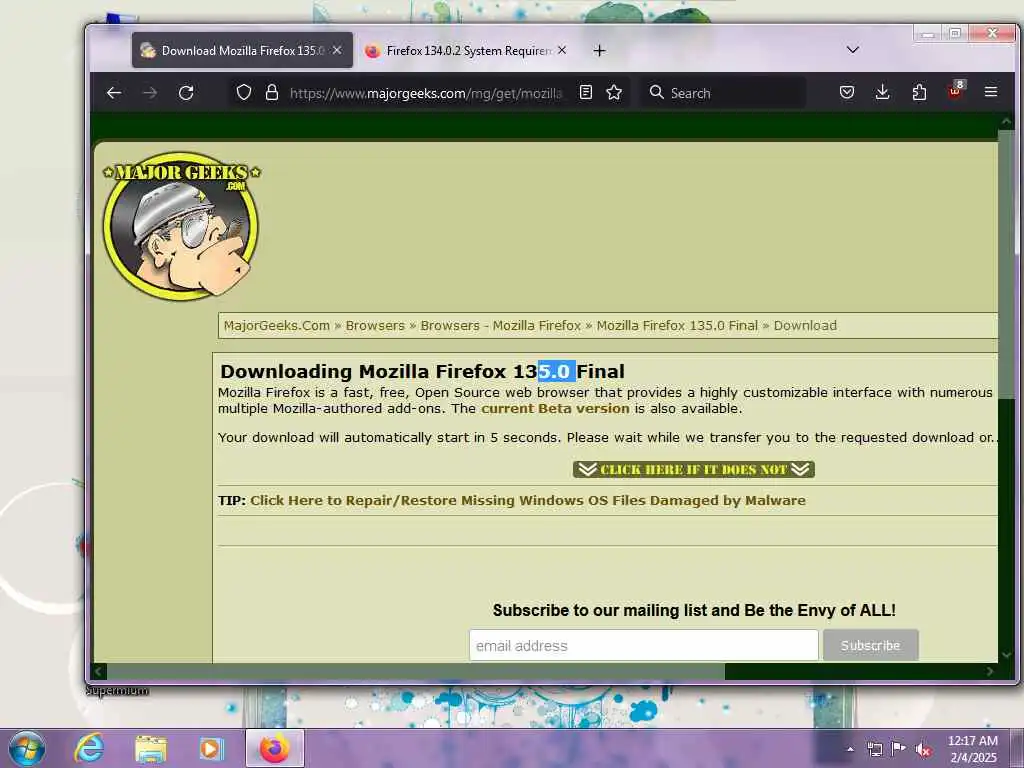Open Windows Media Player from taskbar
Viewport: 1024px width, 768px height.
(x=211, y=749)
